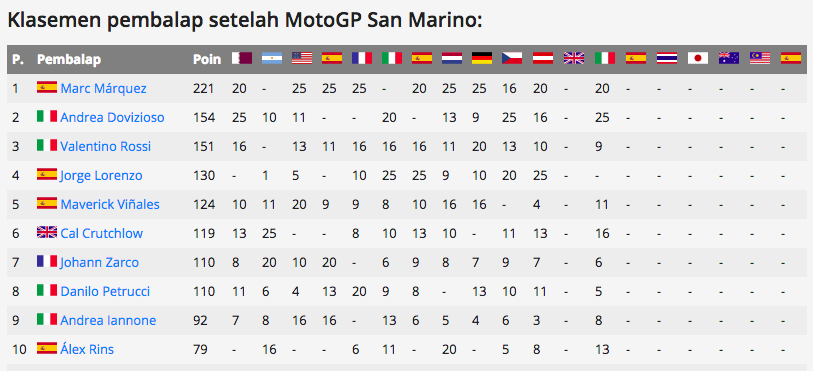The width and height of the screenshot is (813, 371).
Task: Open Cal Crutchlow rider link
Action: coord(102,234)
